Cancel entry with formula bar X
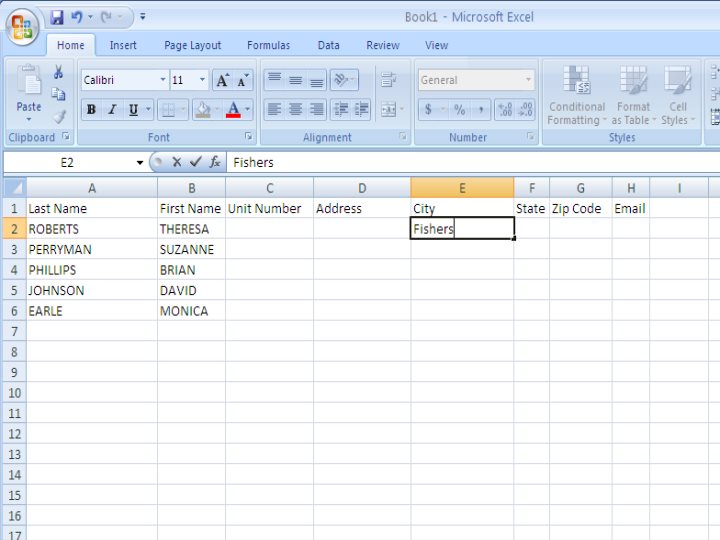This screenshot has height=540, width=720. tap(177, 162)
